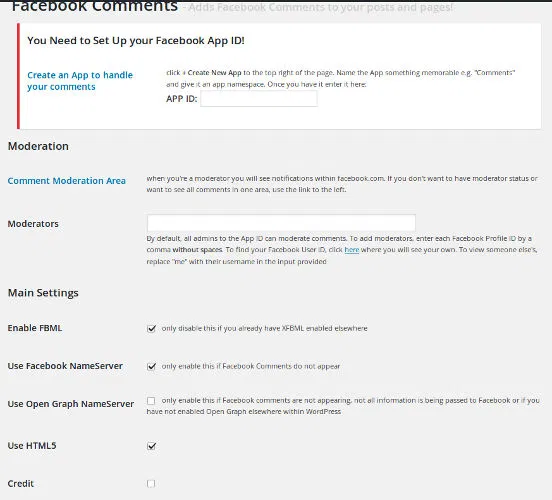Click the text 'only disable this if you already have XFBML enabled elsewhere'
Image resolution: width=552 pixels, height=500 pixels.
coord(264,328)
